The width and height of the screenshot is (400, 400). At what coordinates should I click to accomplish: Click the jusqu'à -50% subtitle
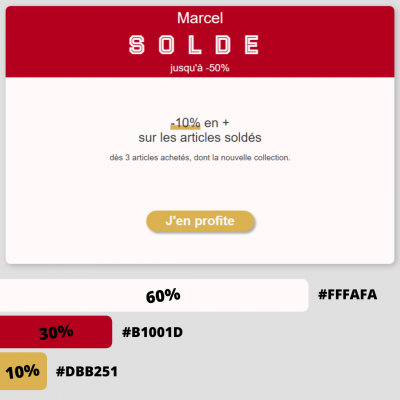point(200,68)
